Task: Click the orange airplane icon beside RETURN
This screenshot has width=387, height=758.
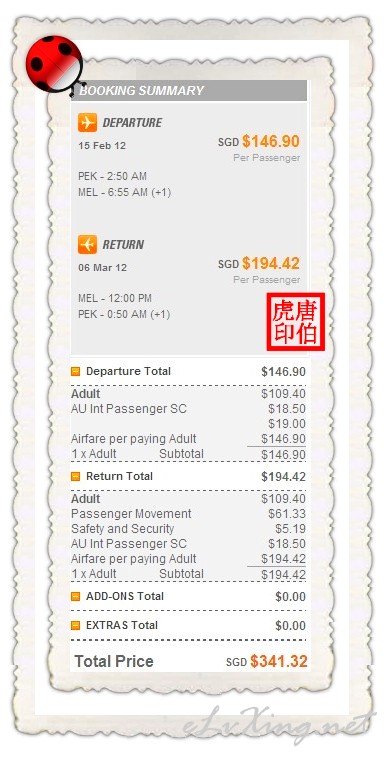Action: 87,245
